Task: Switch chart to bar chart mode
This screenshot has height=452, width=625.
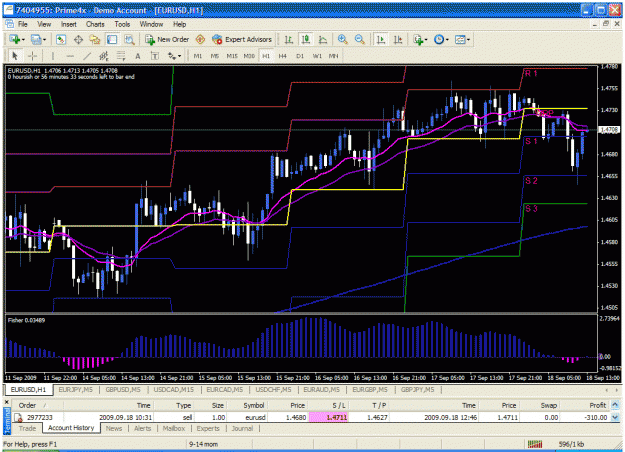Action: (289, 39)
